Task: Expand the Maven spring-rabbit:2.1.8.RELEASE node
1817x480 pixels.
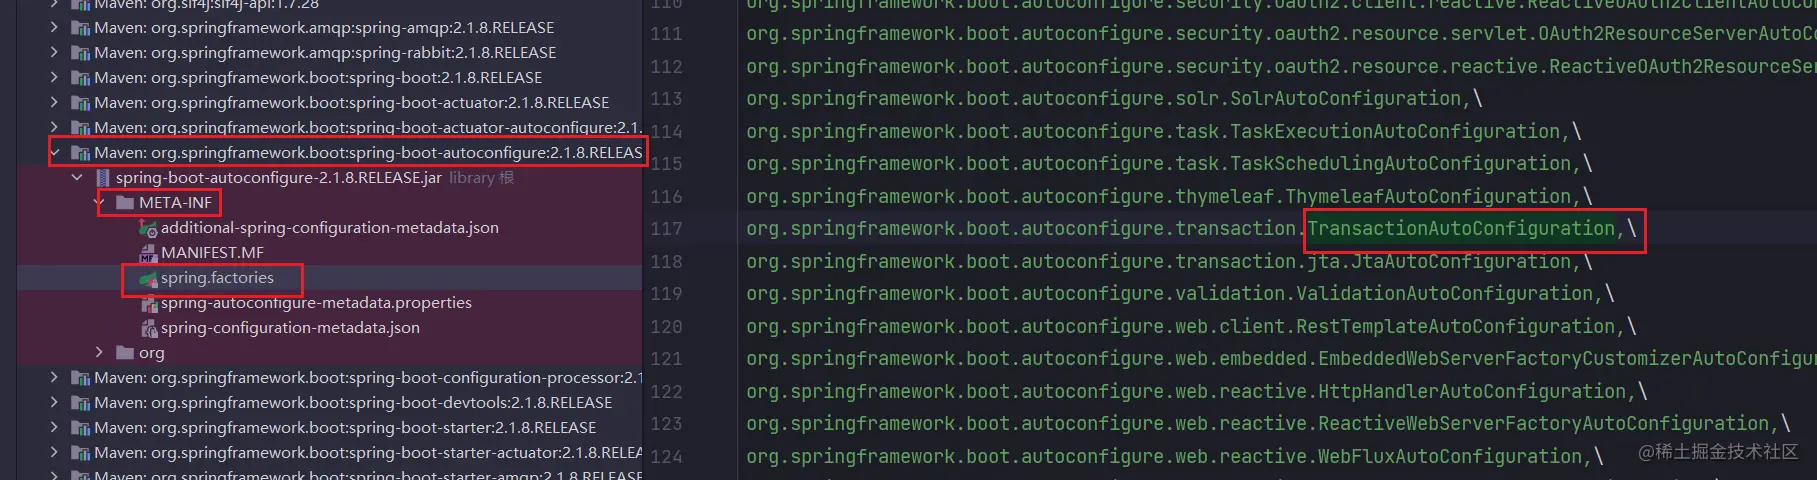Action: pyautogui.click(x=54, y=53)
